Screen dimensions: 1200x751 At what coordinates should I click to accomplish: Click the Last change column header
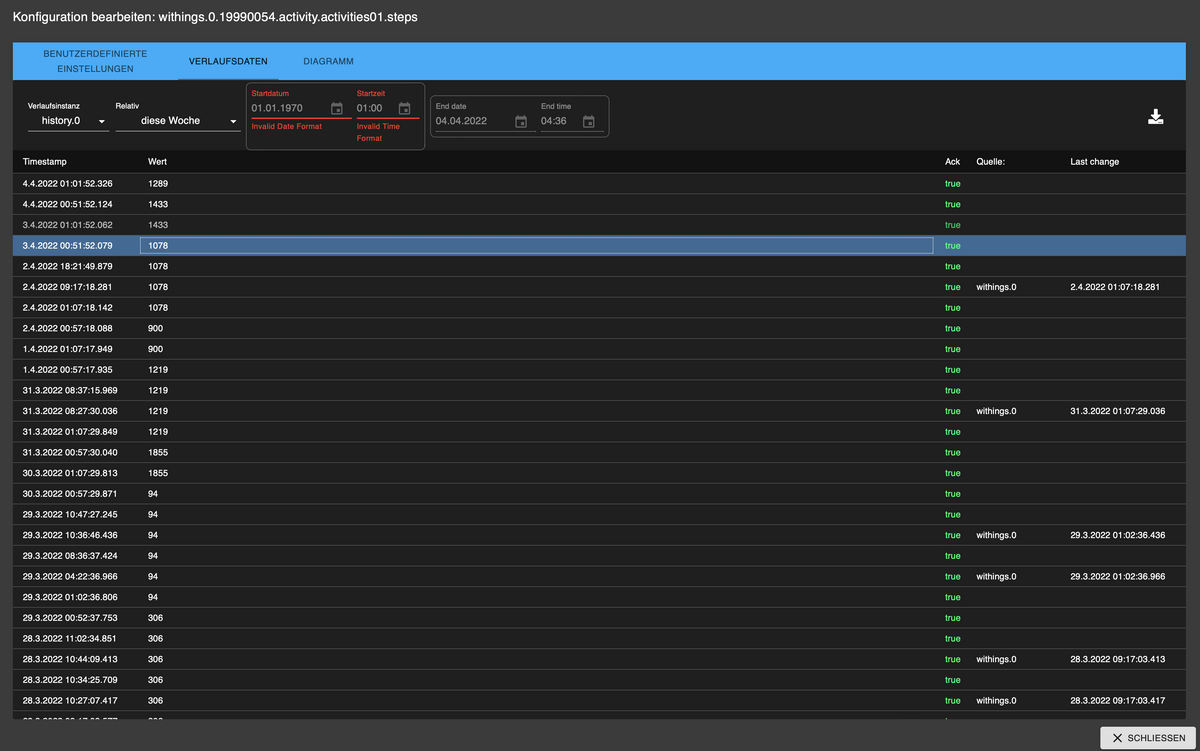pos(1094,162)
